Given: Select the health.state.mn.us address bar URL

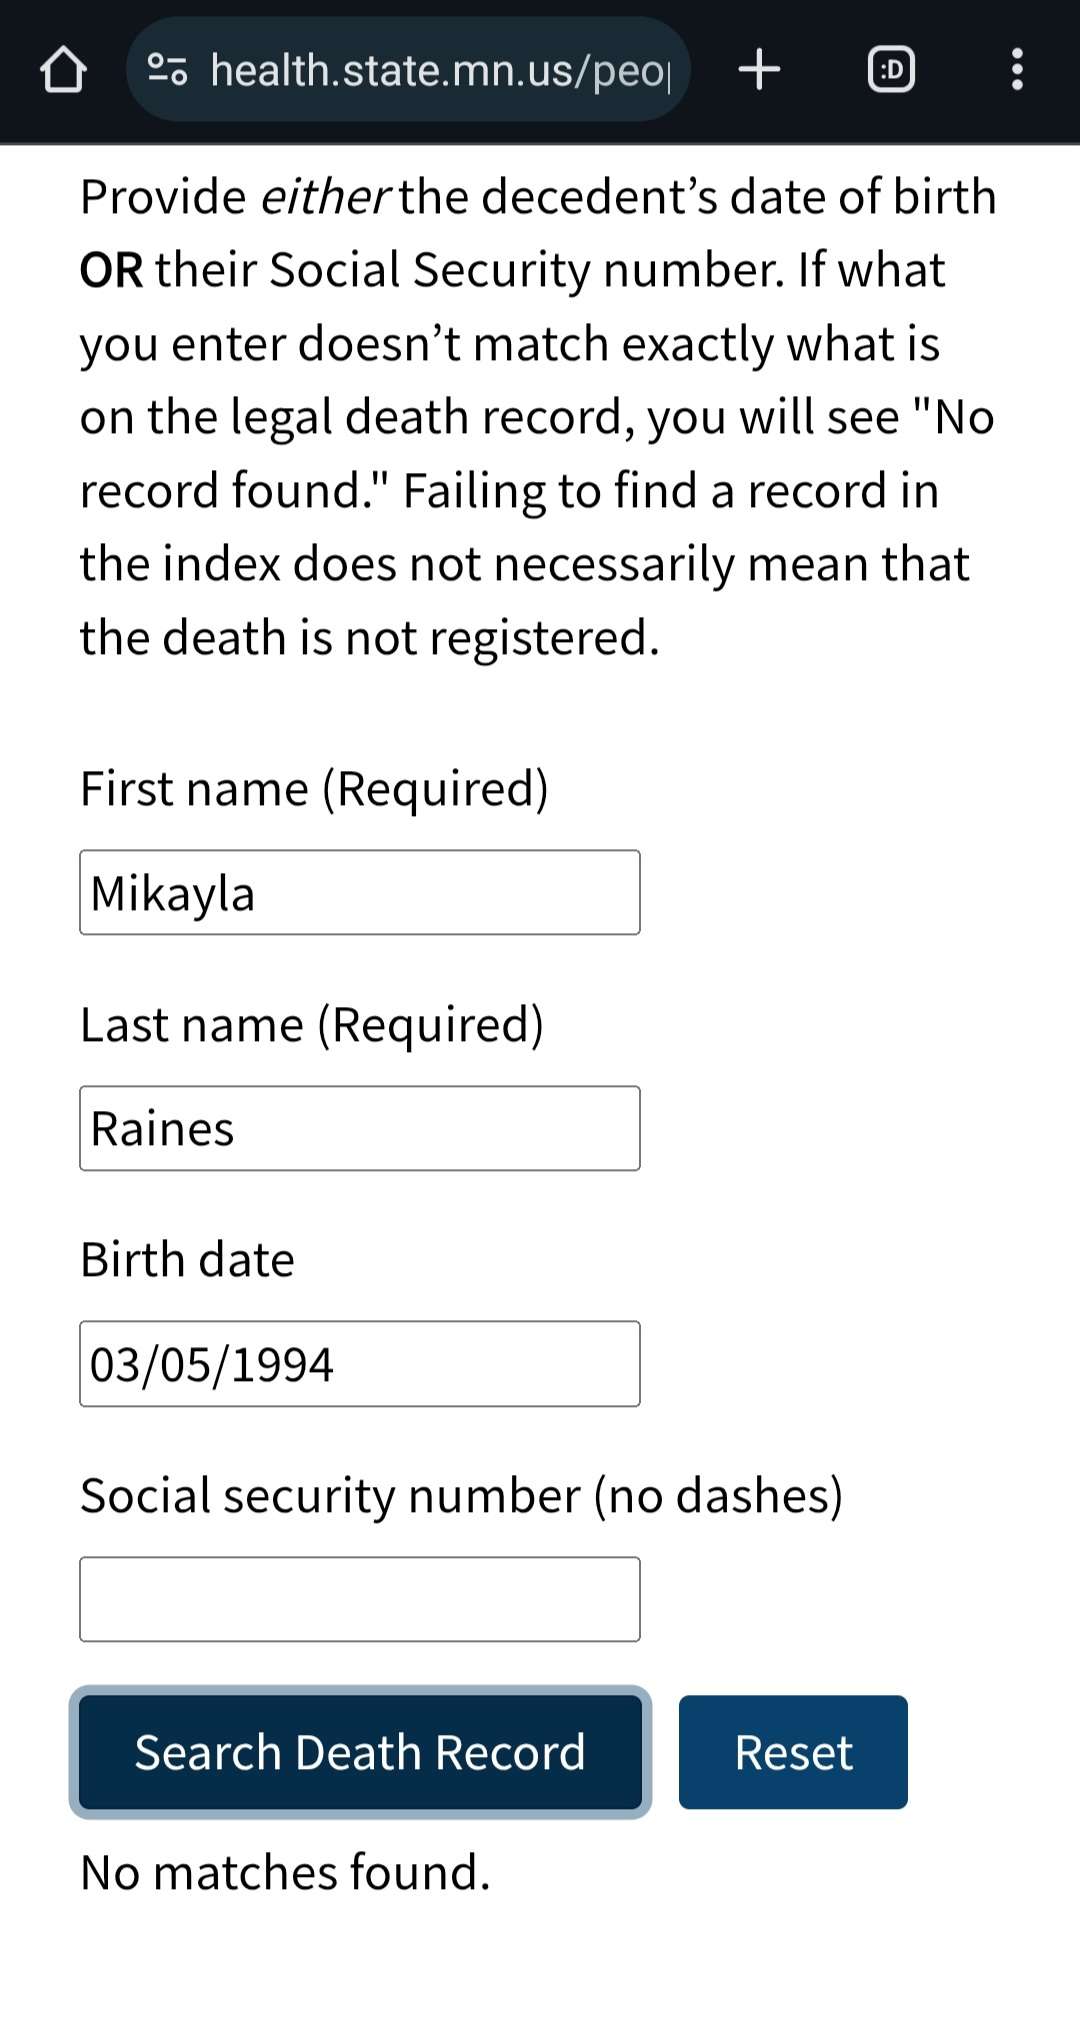Looking at the screenshot, I should coord(440,70).
